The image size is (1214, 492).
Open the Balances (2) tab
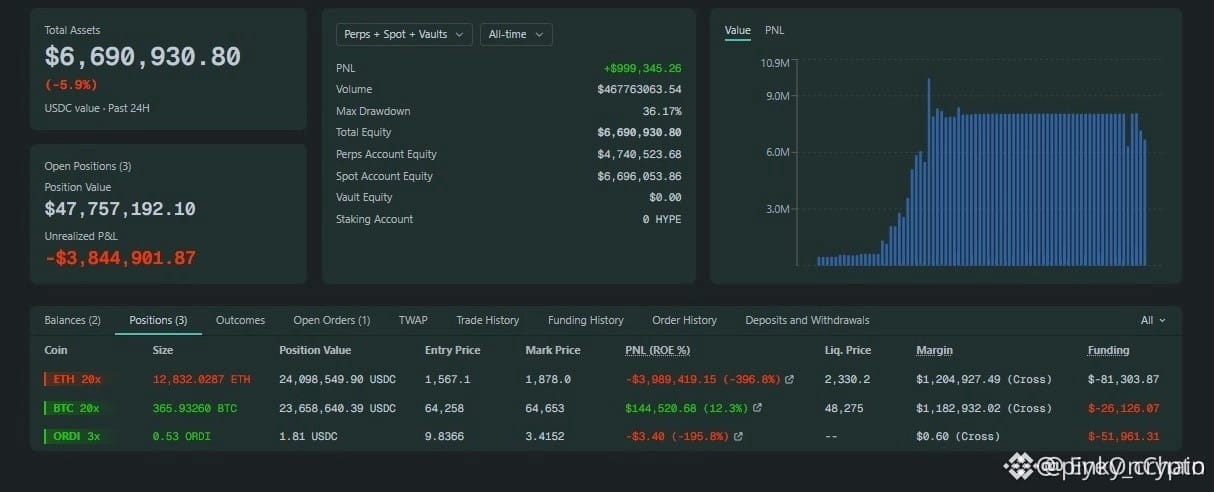[72, 321]
